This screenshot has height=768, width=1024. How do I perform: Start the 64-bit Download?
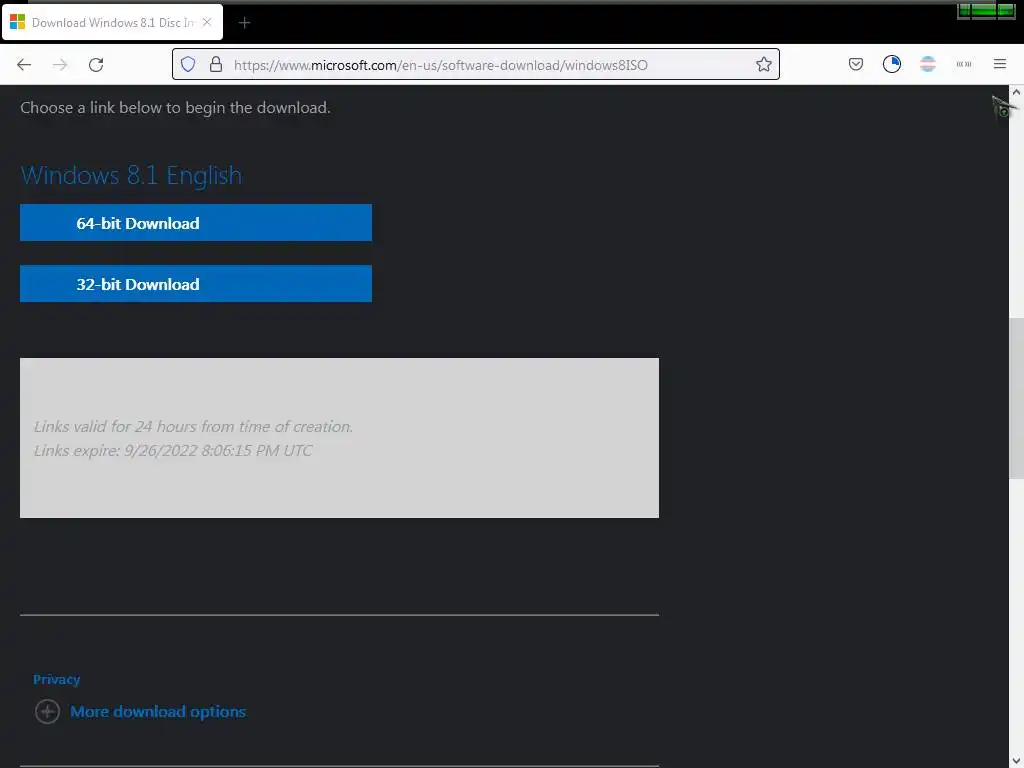[196, 223]
